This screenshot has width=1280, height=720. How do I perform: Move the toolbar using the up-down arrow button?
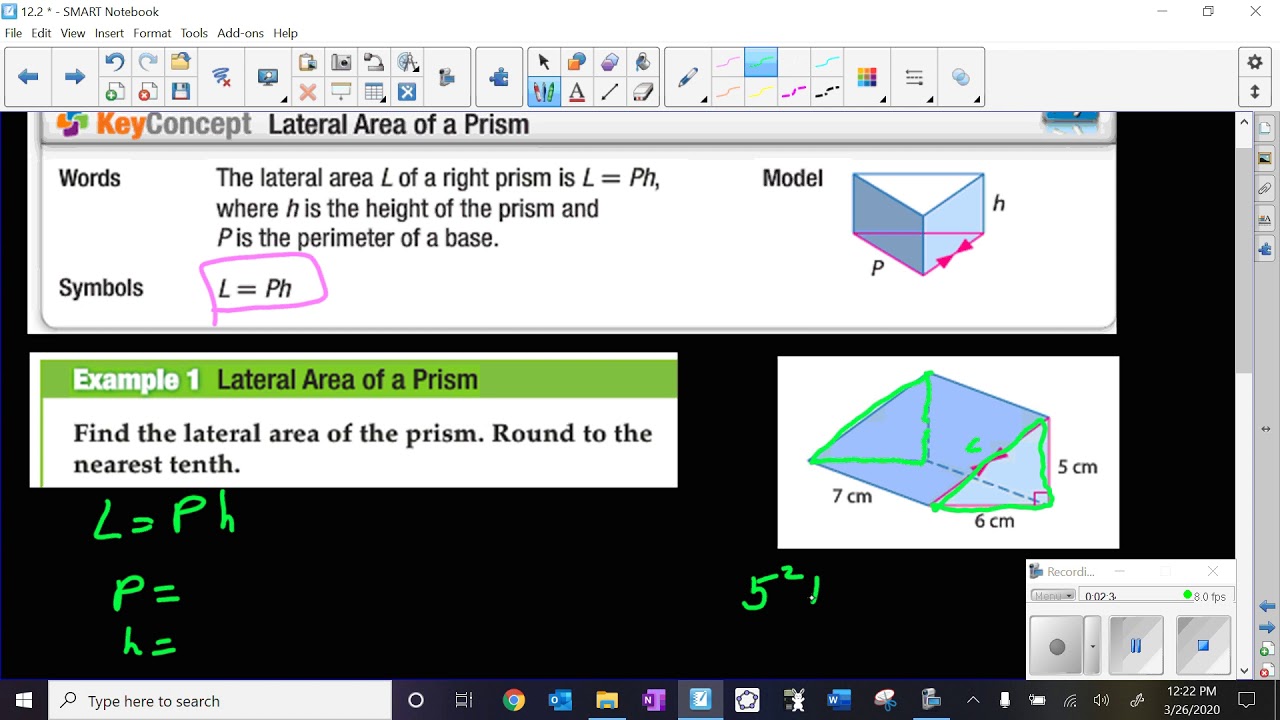1255,92
